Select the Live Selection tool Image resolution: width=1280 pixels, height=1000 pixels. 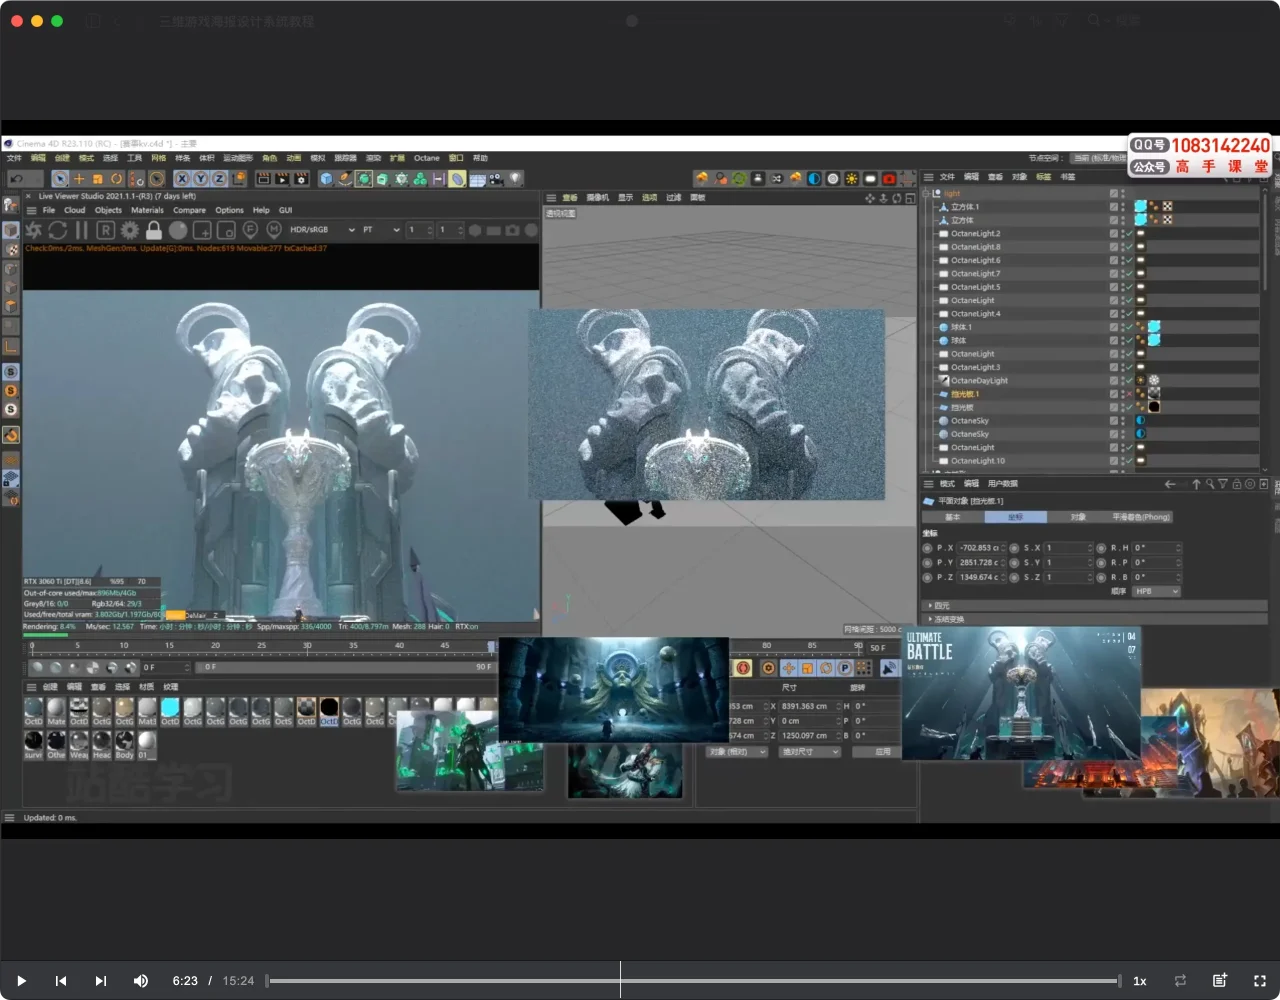(x=60, y=179)
